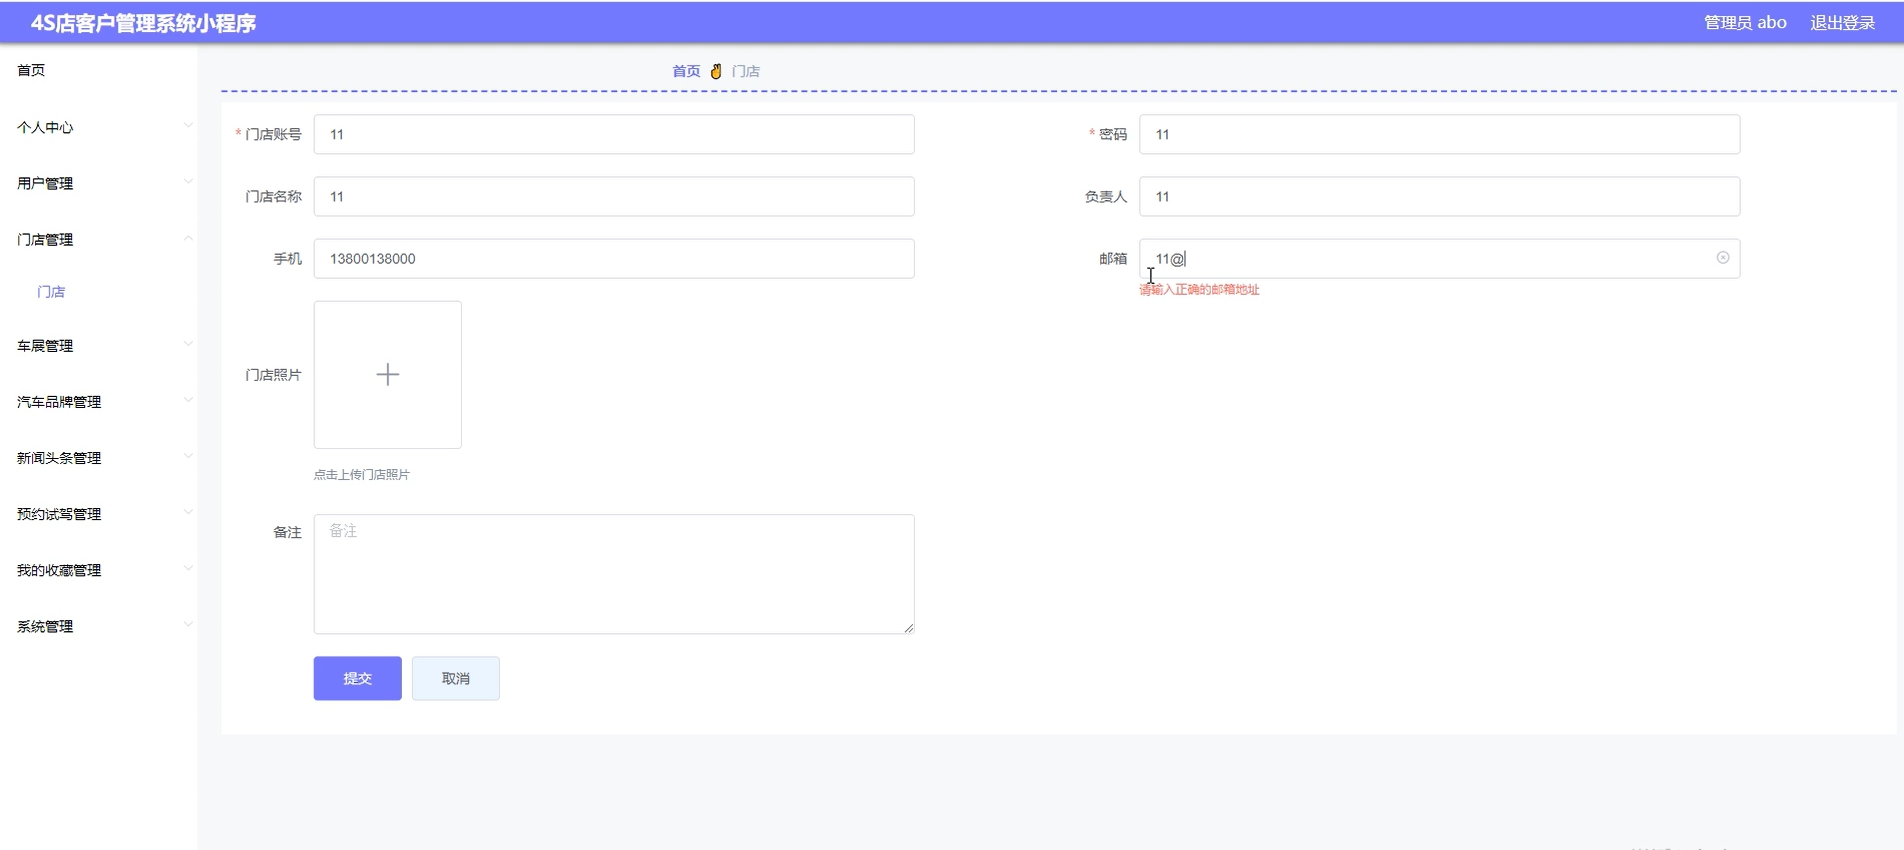Click 退出登录 to log out
Screen dimensions: 1904x850
click(1842, 22)
